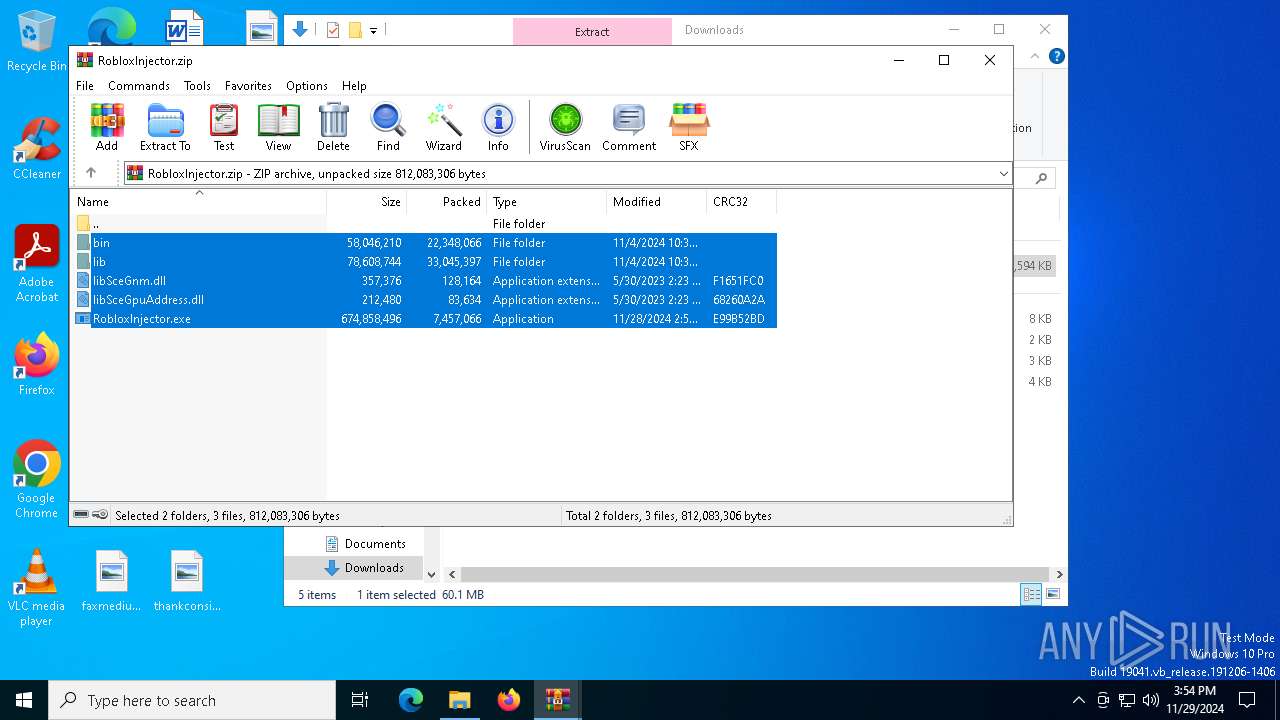Select the faxmediu desktop file
This screenshot has height=720, width=1280.
[112, 581]
